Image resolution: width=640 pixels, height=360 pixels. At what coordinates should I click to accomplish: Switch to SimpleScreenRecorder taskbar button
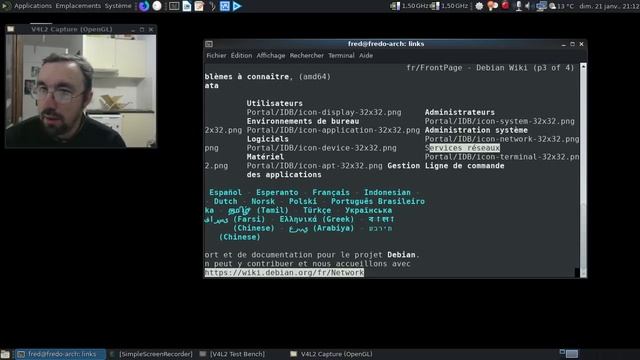click(151, 354)
